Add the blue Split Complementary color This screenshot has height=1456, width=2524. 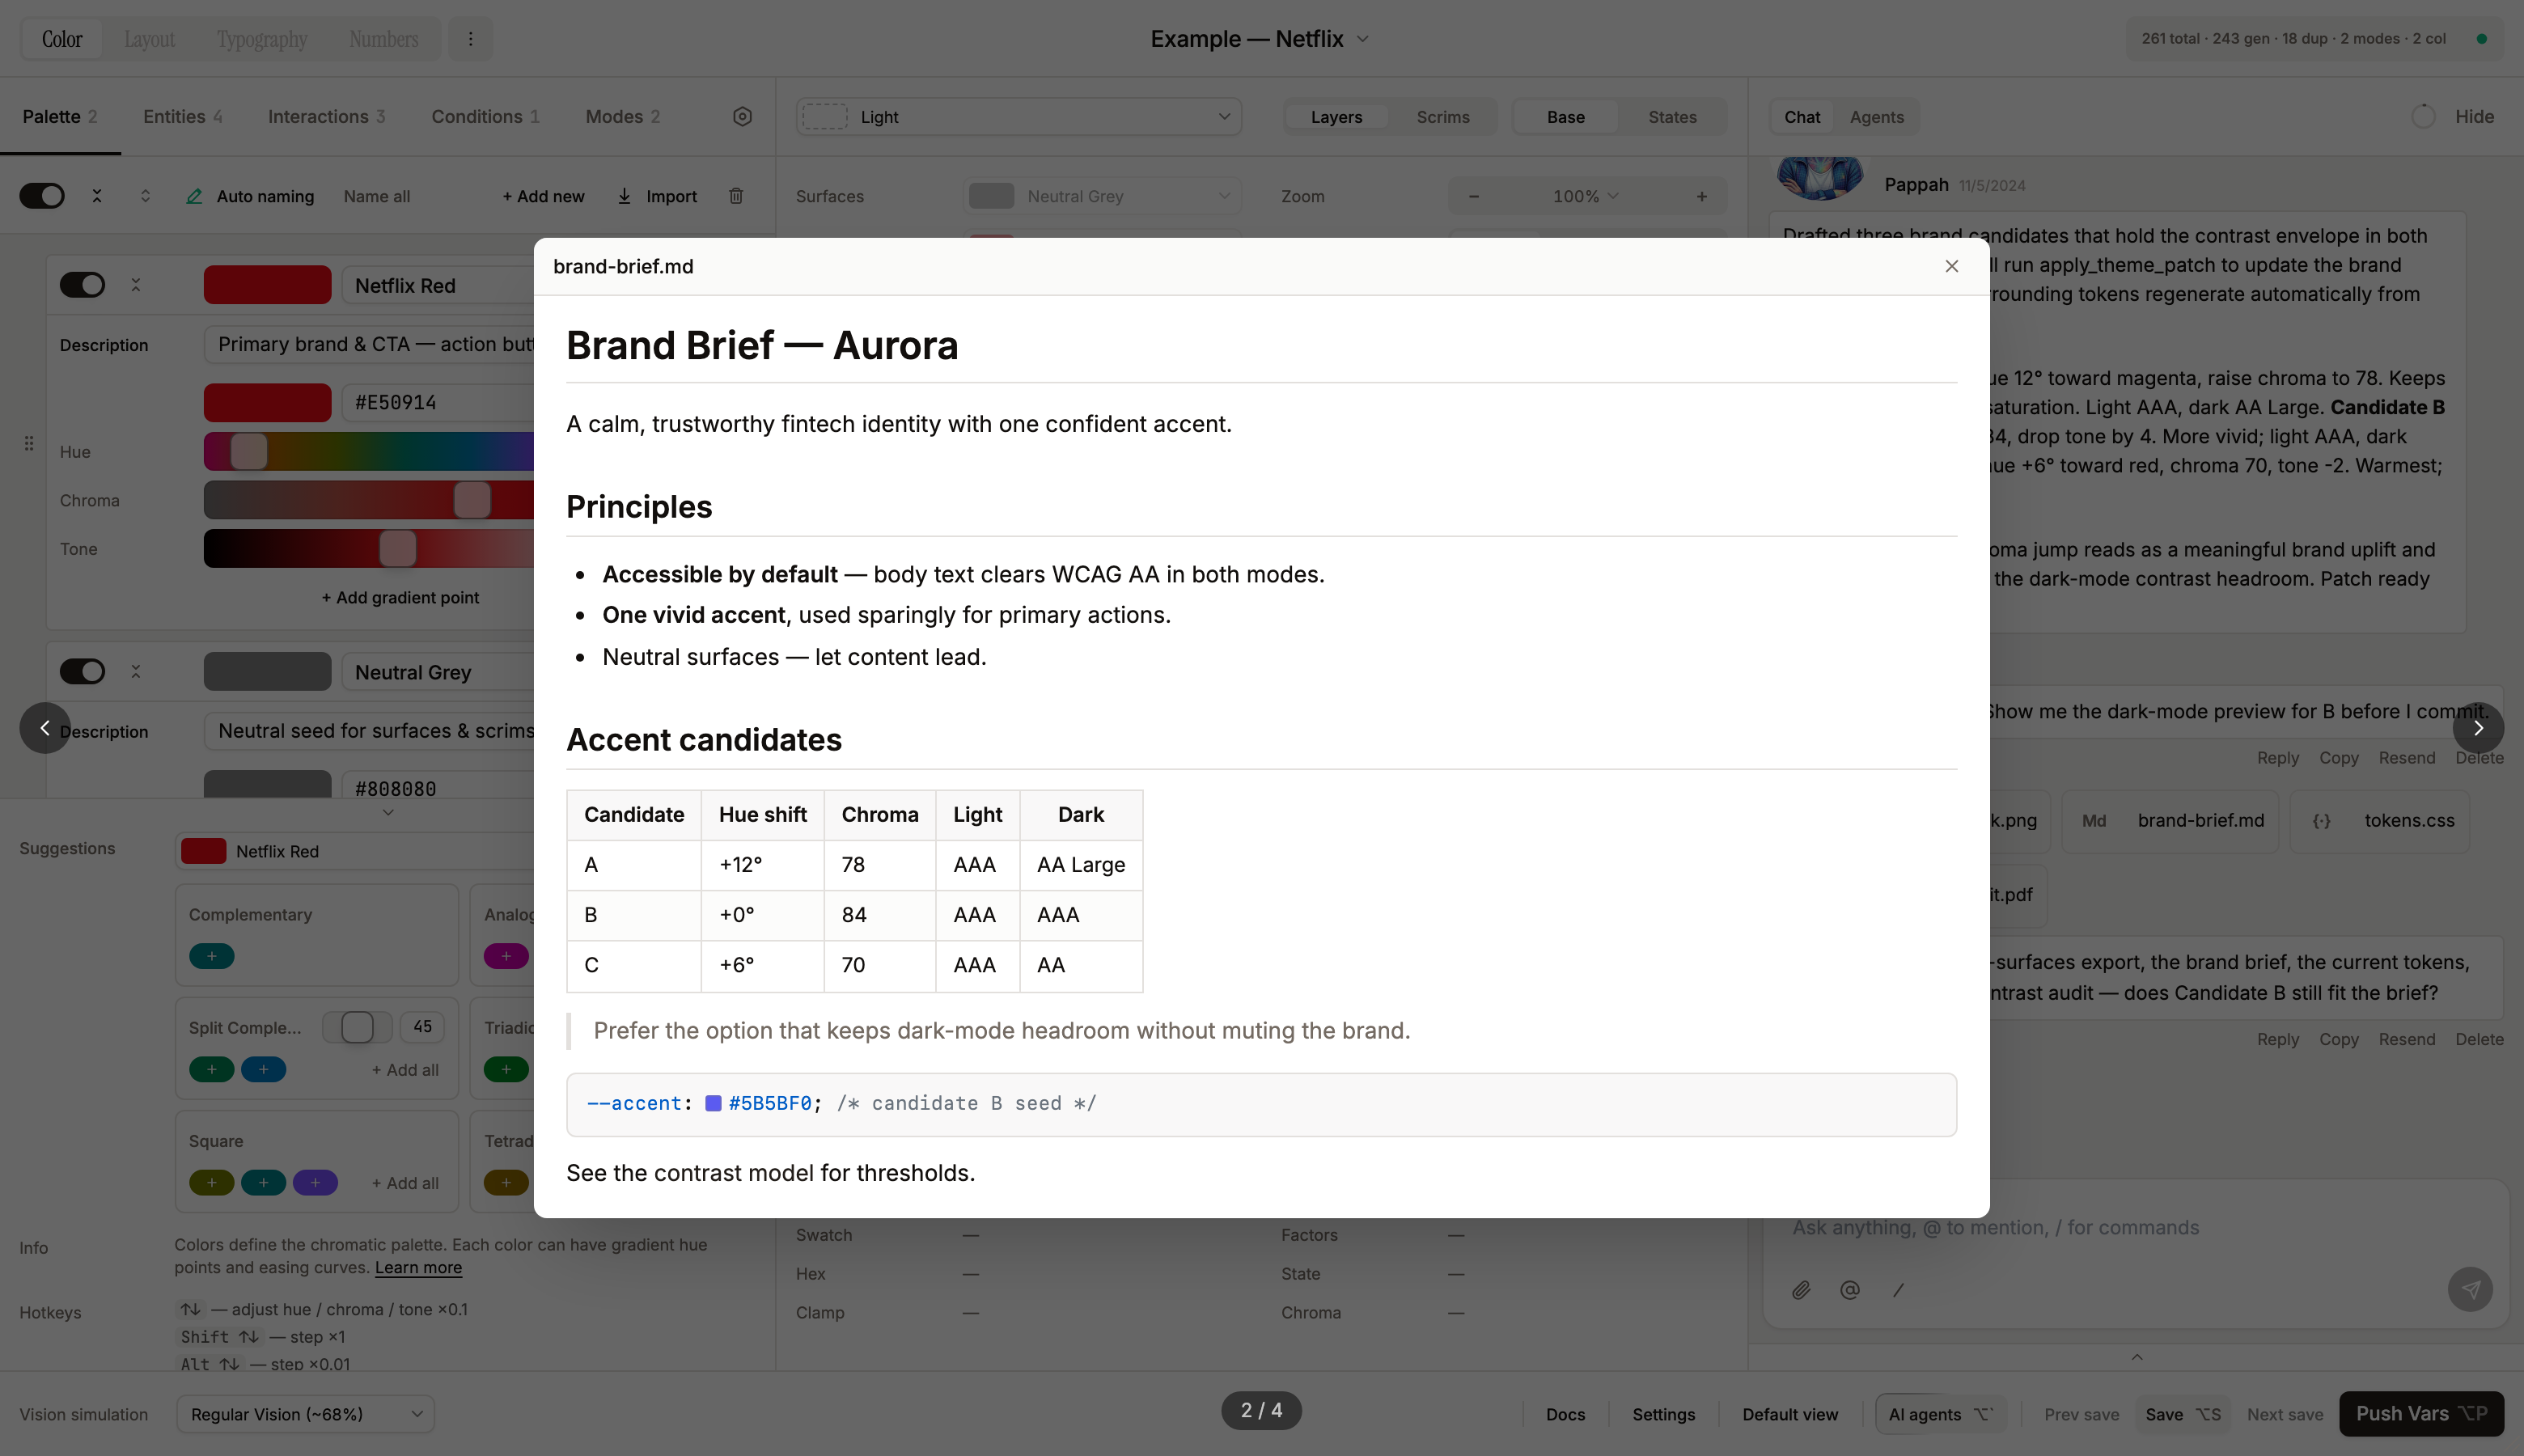(264, 1069)
